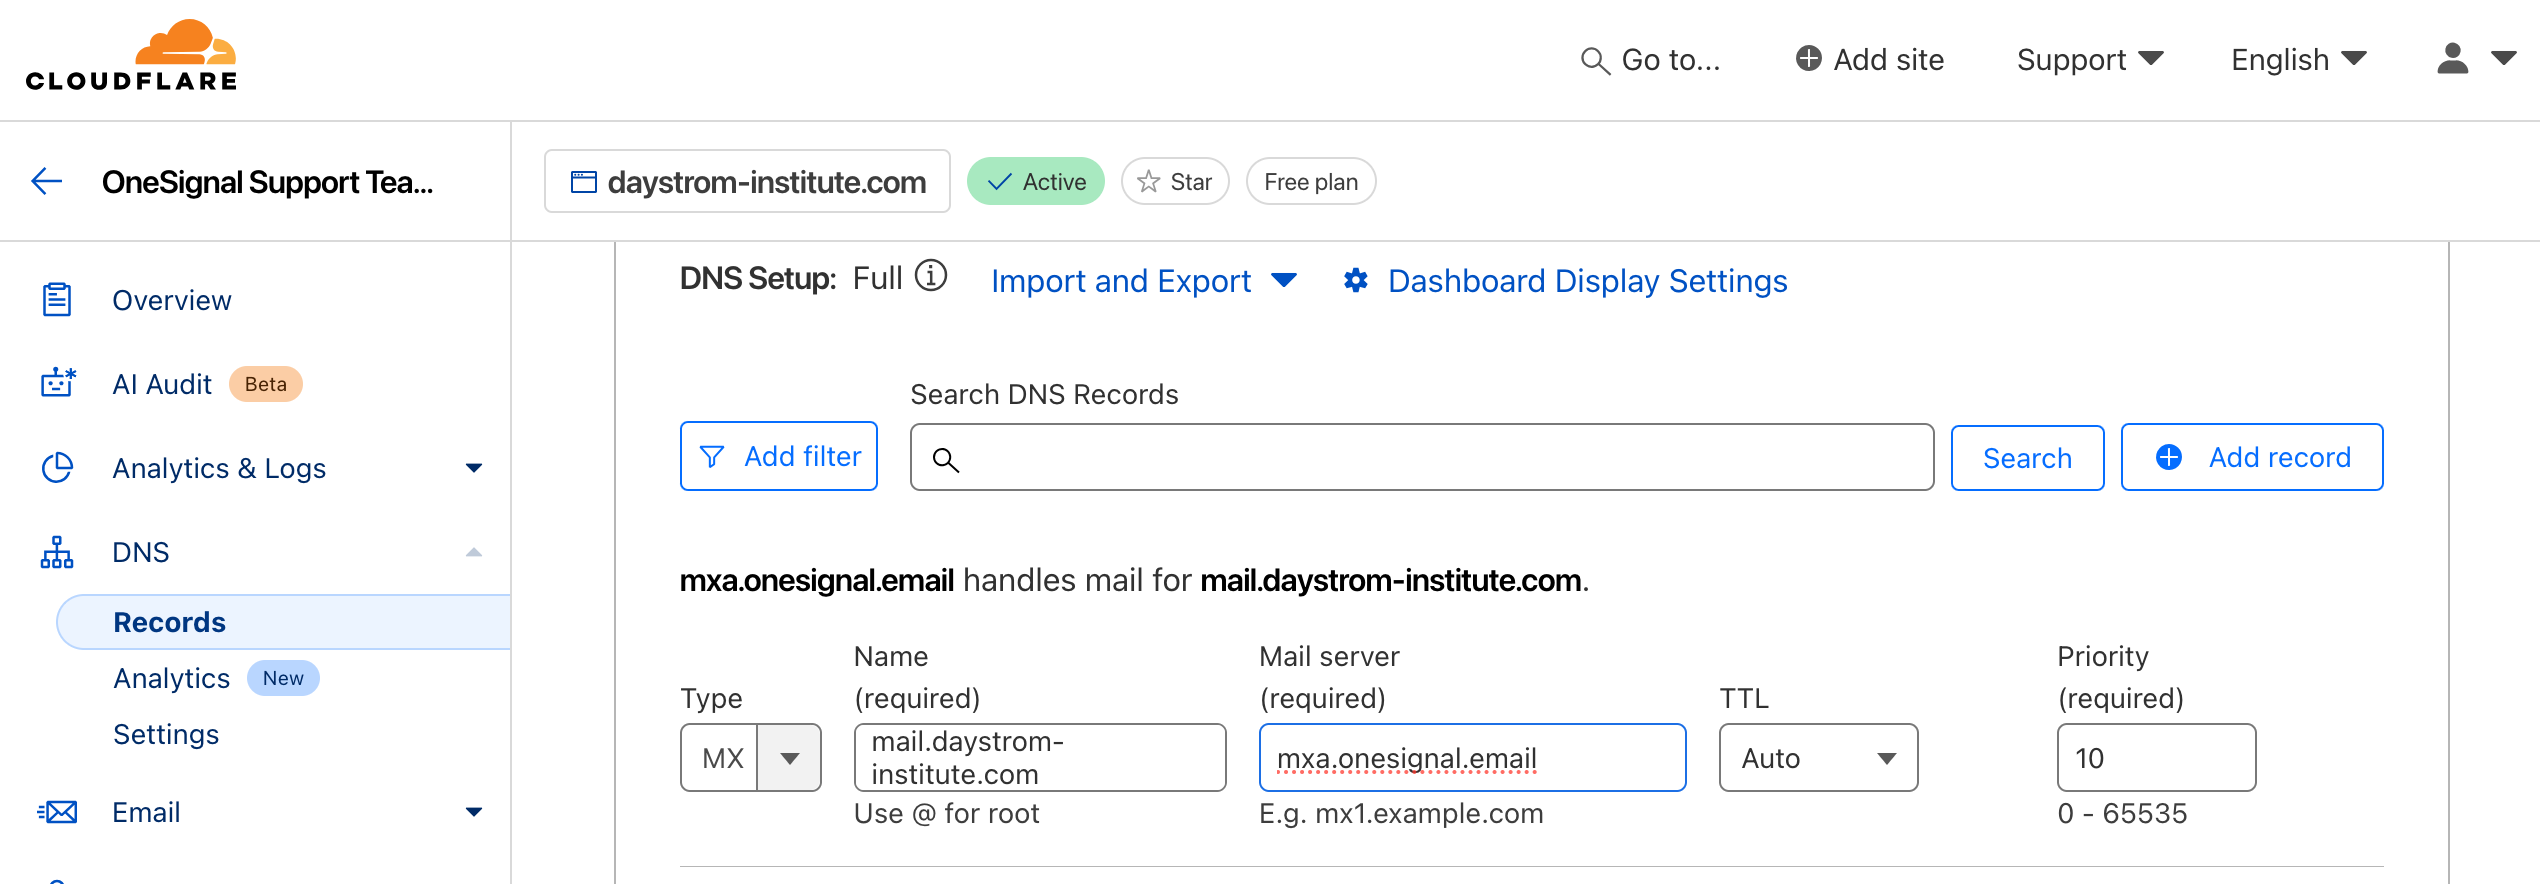
Task: Click the Name field mail.daystrom-institute.com
Action: [x=1040, y=758]
